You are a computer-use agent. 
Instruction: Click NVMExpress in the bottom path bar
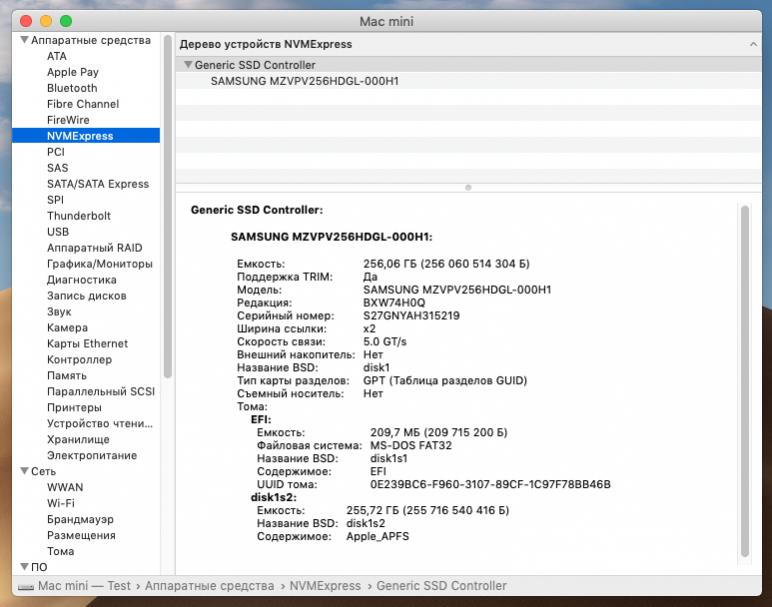(326, 586)
